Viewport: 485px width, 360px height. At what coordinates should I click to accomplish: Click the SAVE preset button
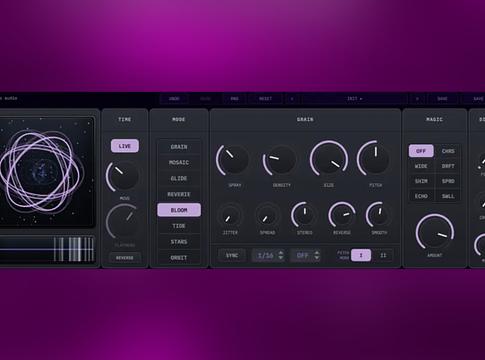(x=442, y=99)
